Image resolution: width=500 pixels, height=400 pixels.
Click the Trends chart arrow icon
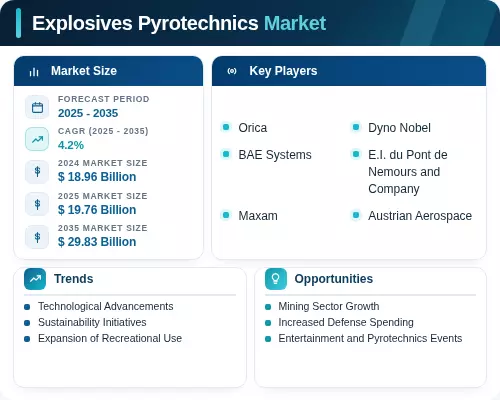click(35, 279)
